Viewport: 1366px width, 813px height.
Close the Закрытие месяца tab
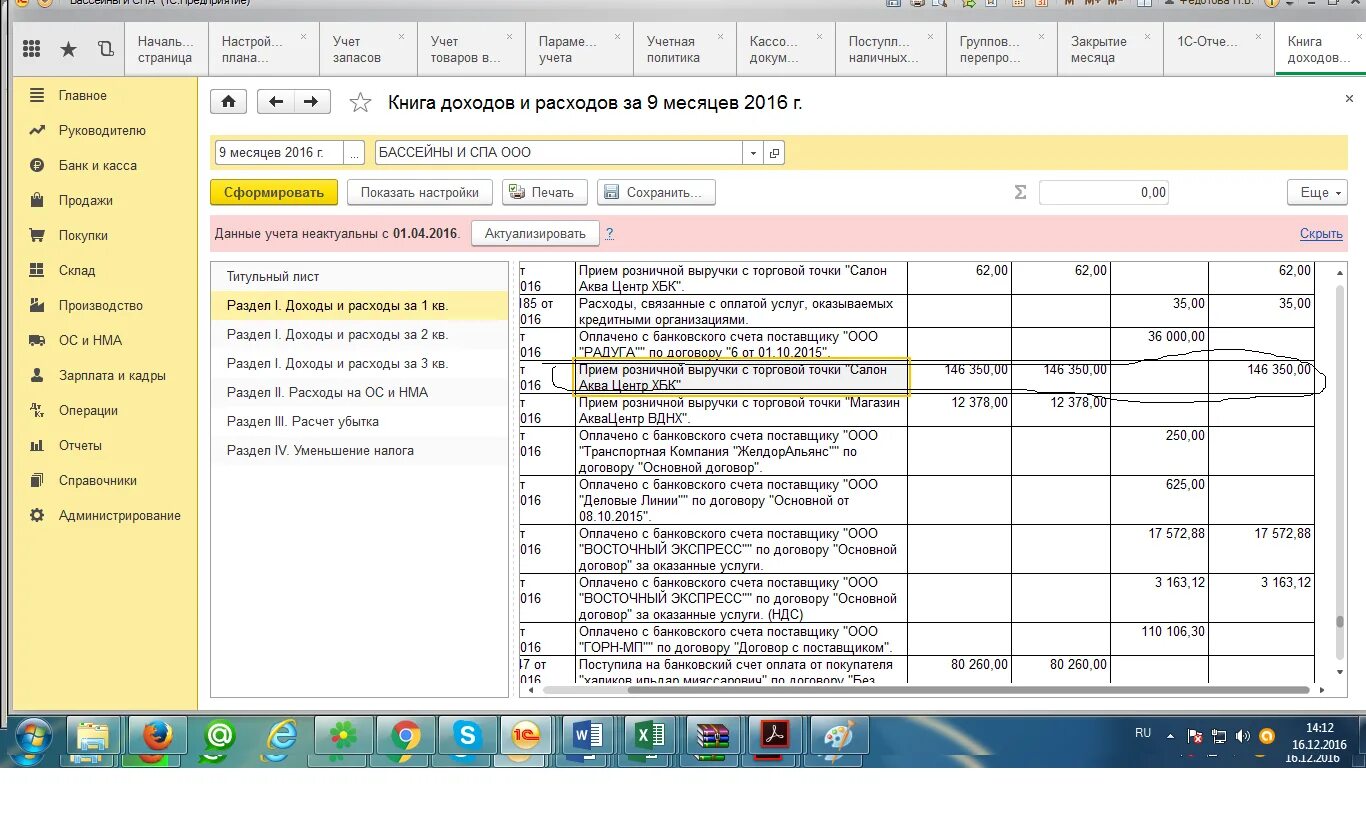1148,37
